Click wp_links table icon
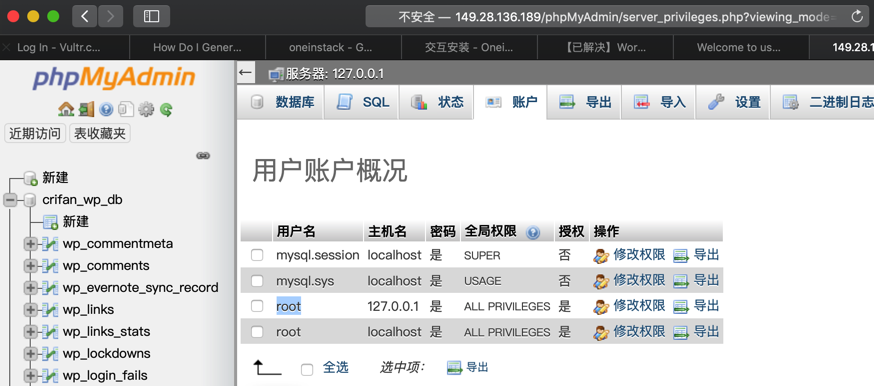 coord(51,310)
